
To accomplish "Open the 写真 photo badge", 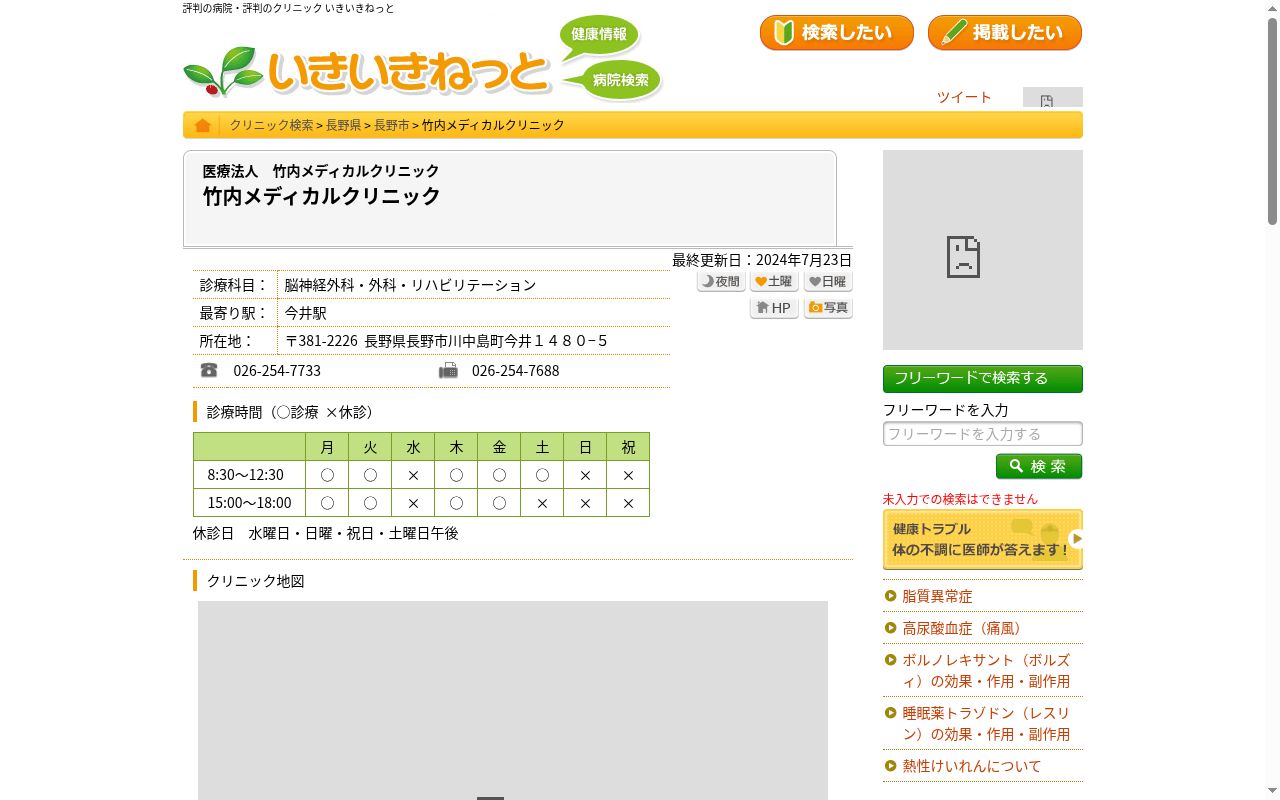I will point(828,308).
